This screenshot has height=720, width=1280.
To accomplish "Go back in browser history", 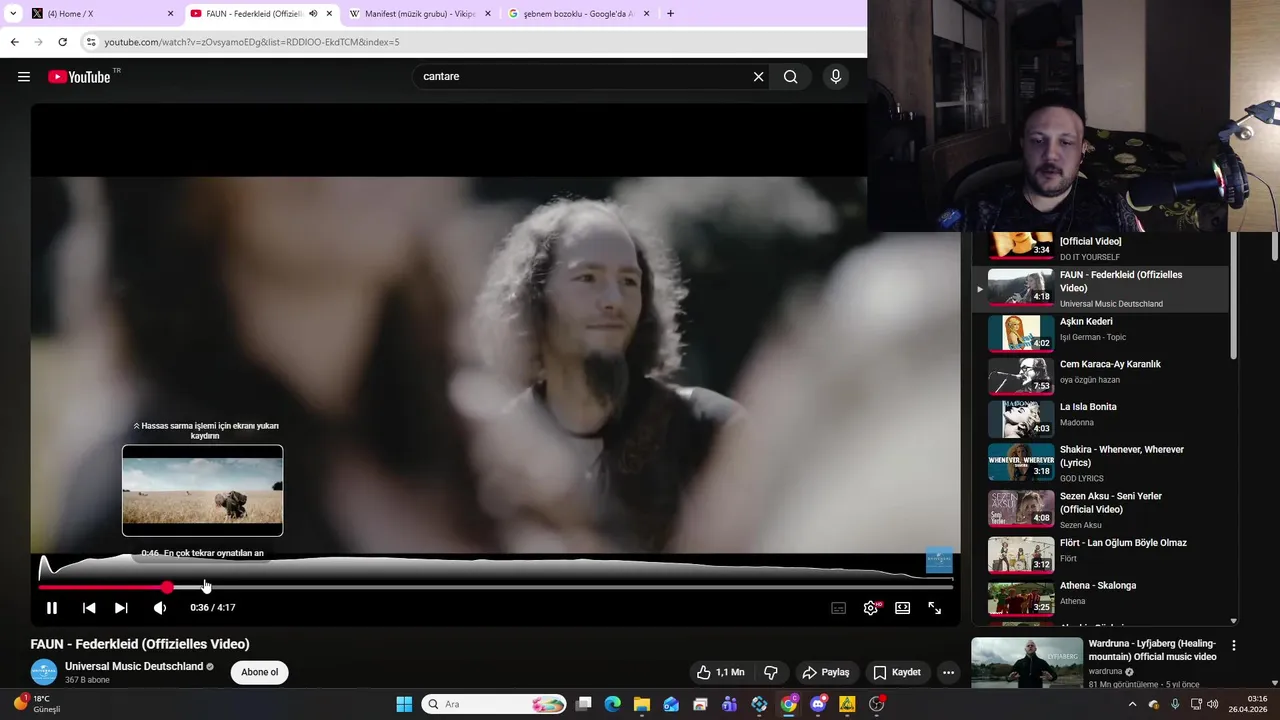I will (x=14, y=42).
